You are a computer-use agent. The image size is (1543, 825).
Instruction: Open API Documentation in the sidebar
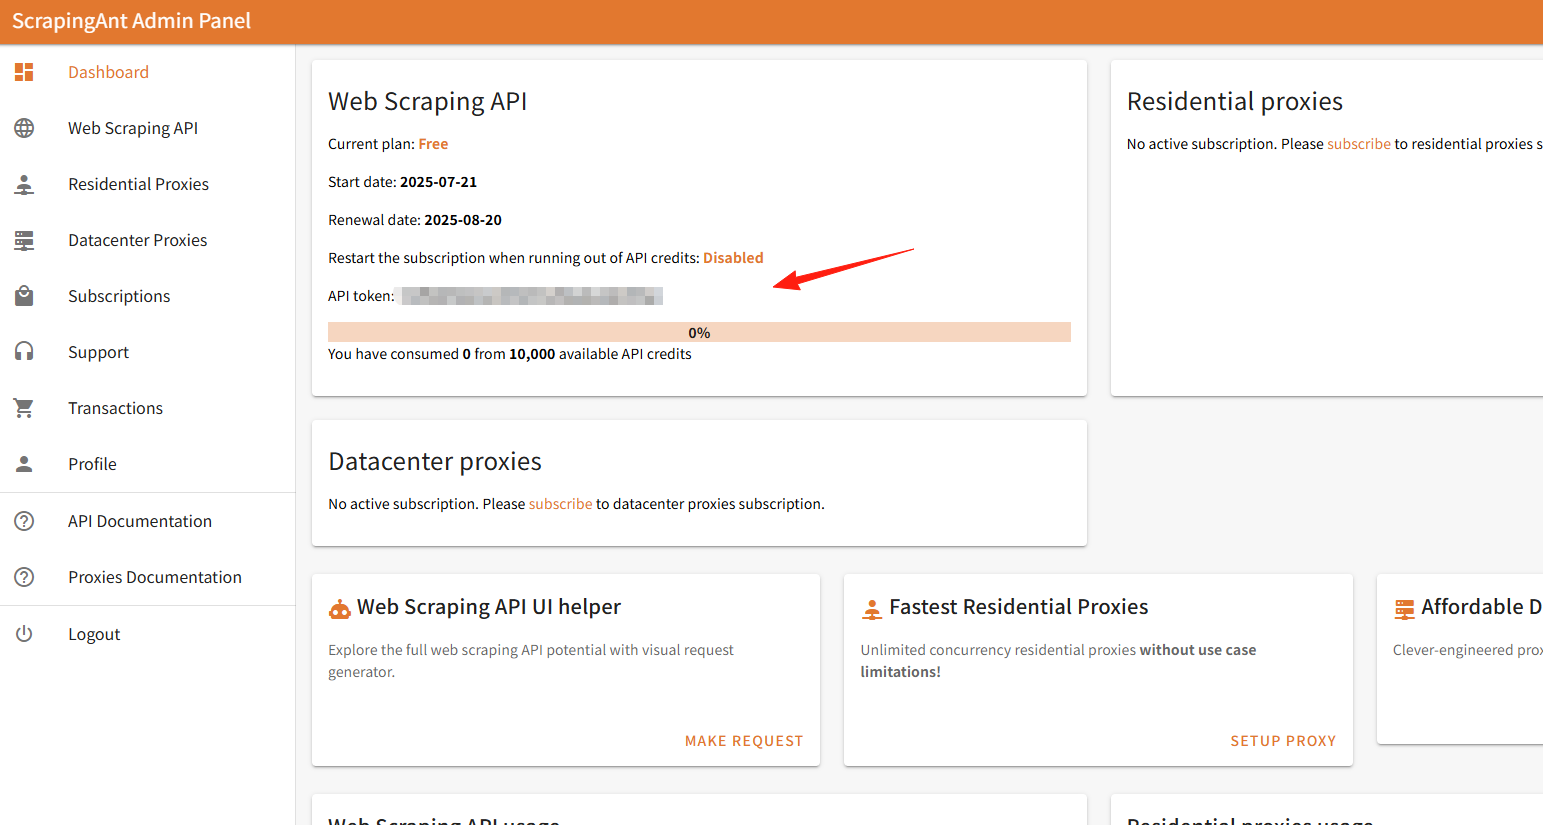(148, 521)
